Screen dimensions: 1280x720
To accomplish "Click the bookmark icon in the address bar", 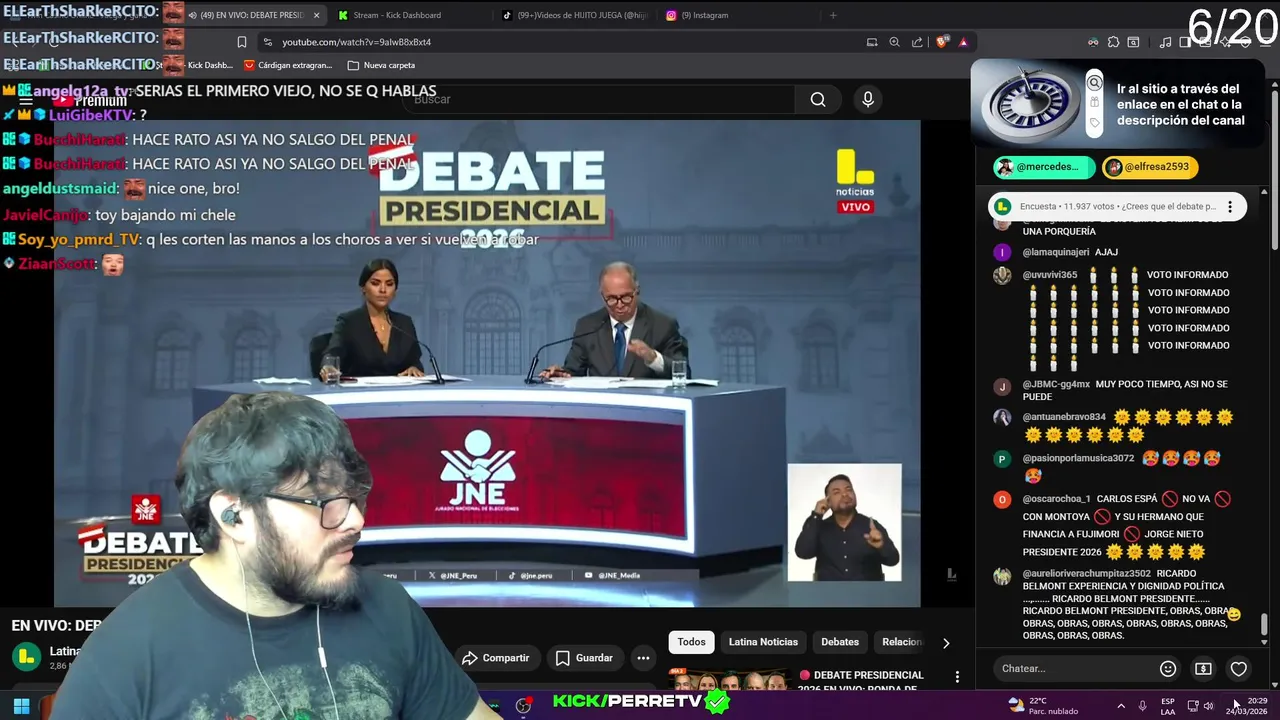I will [x=241, y=42].
